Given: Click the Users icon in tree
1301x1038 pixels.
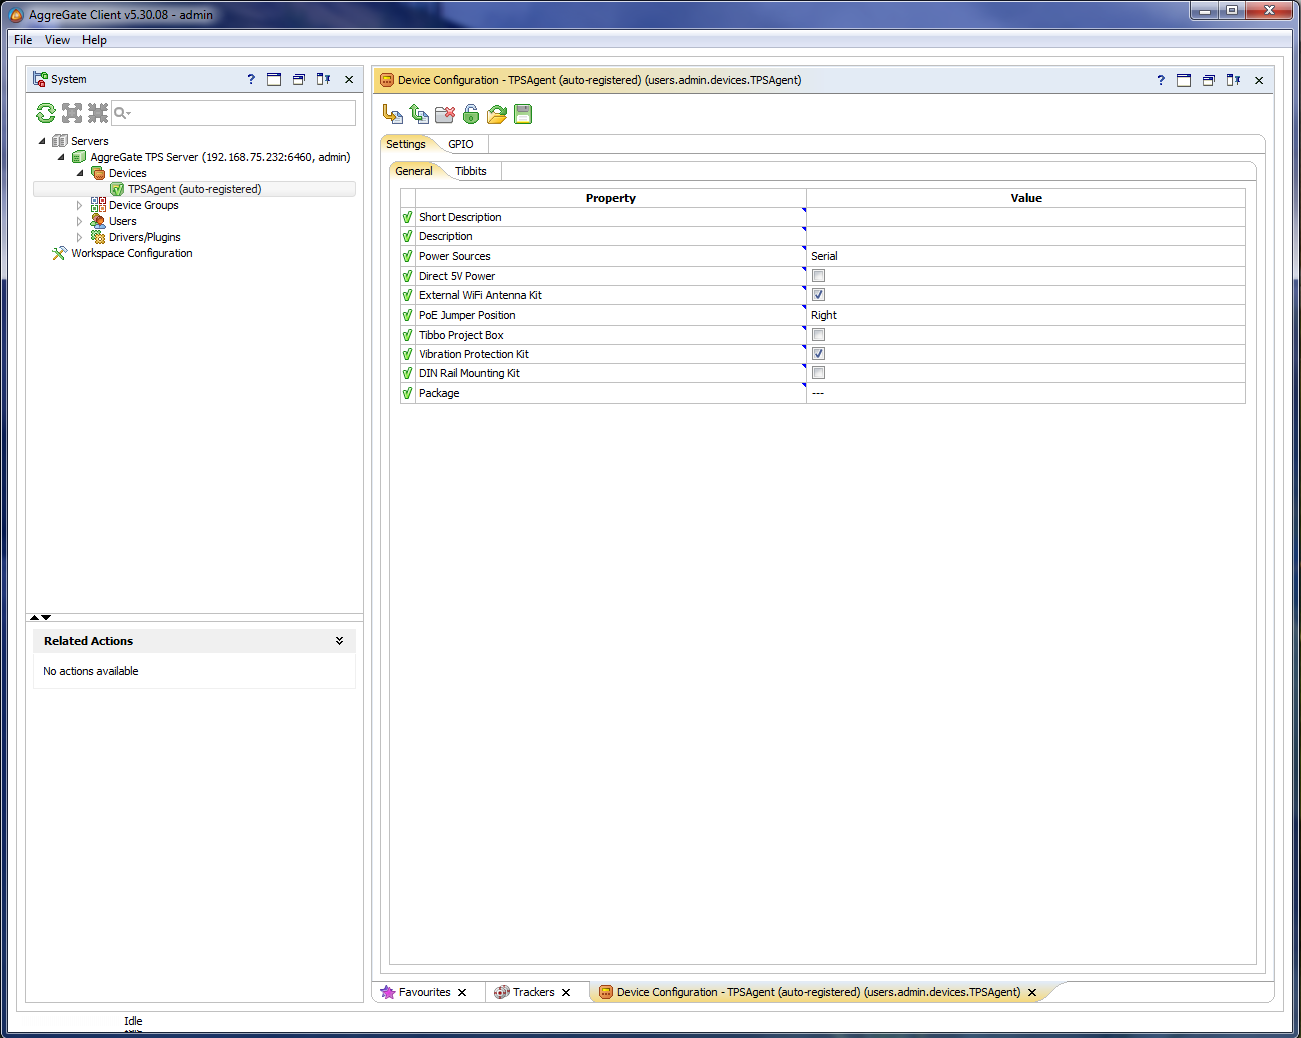Looking at the screenshot, I should [98, 221].
